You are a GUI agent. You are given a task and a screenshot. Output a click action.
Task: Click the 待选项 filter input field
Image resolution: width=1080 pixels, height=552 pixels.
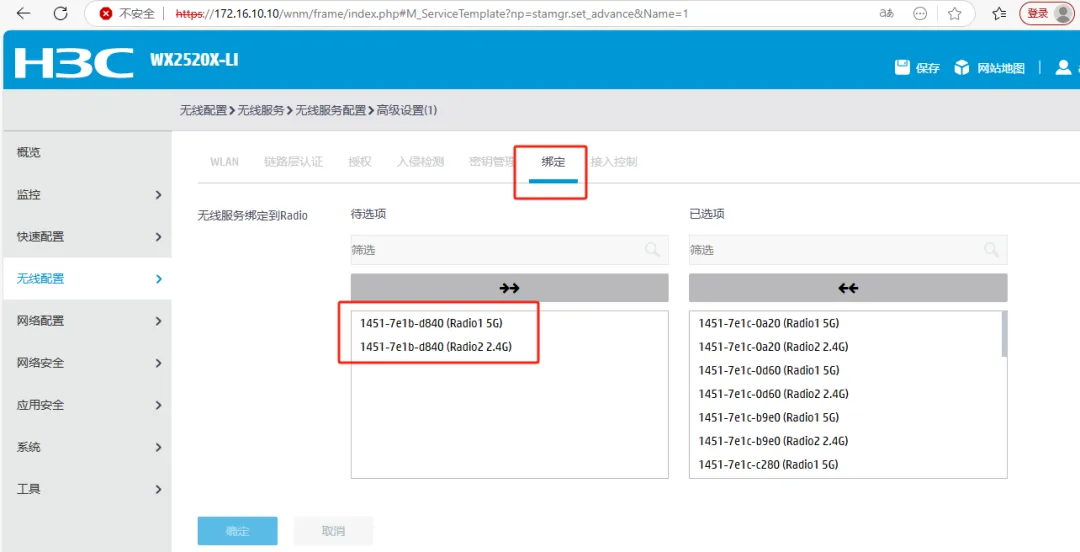tap(509, 249)
